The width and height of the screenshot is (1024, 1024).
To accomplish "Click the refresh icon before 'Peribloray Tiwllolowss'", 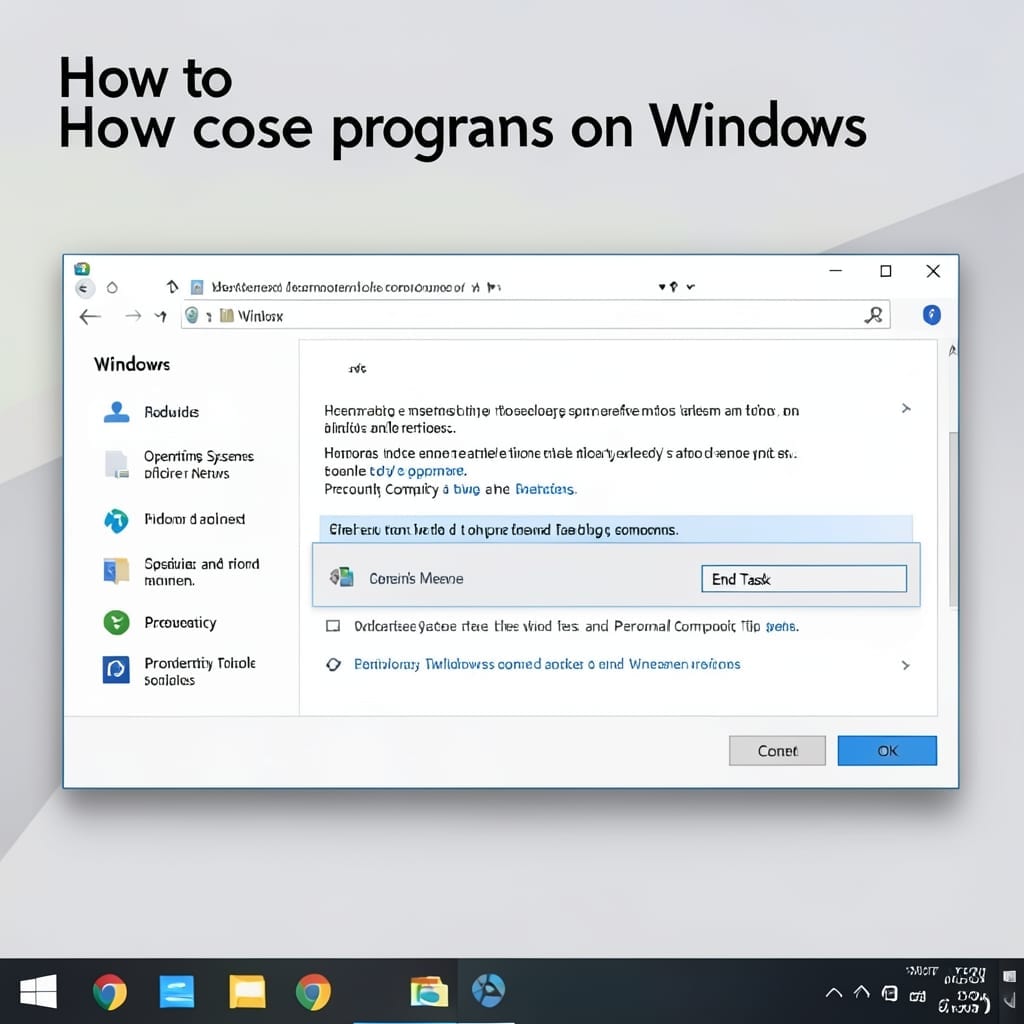I will (334, 665).
